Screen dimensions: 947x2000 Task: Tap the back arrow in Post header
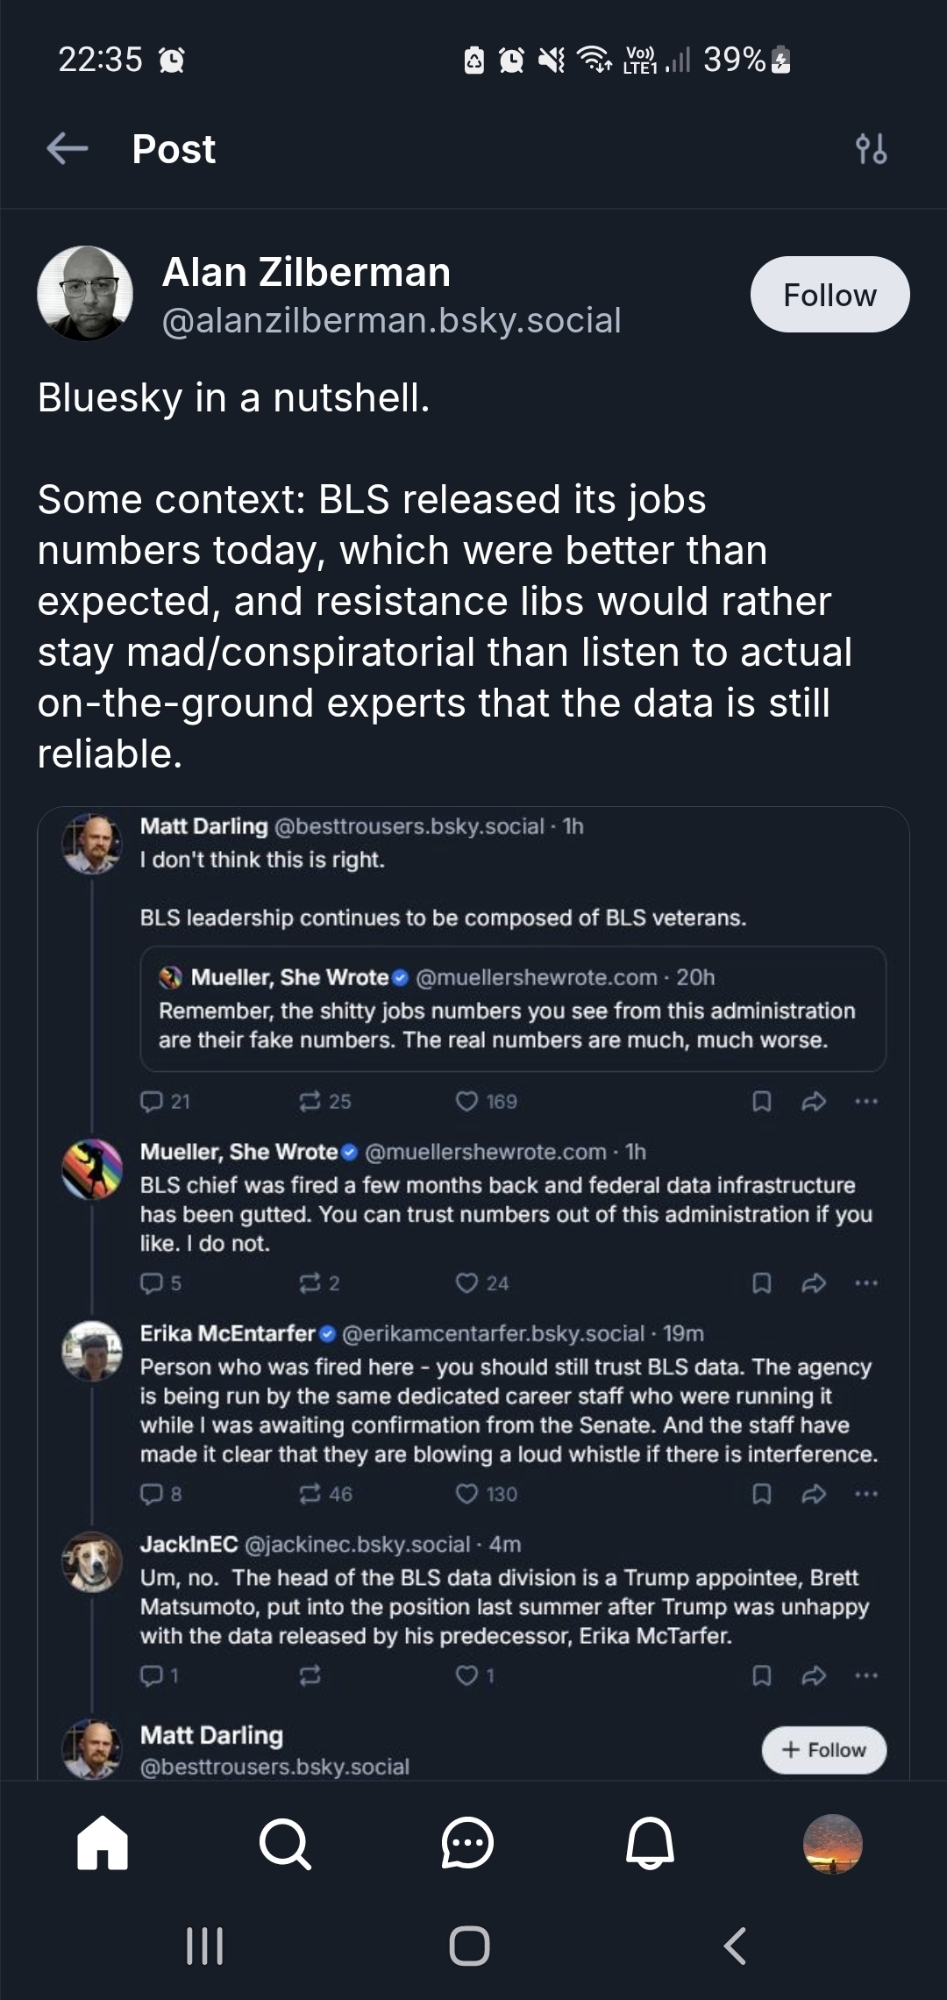pos(67,149)
